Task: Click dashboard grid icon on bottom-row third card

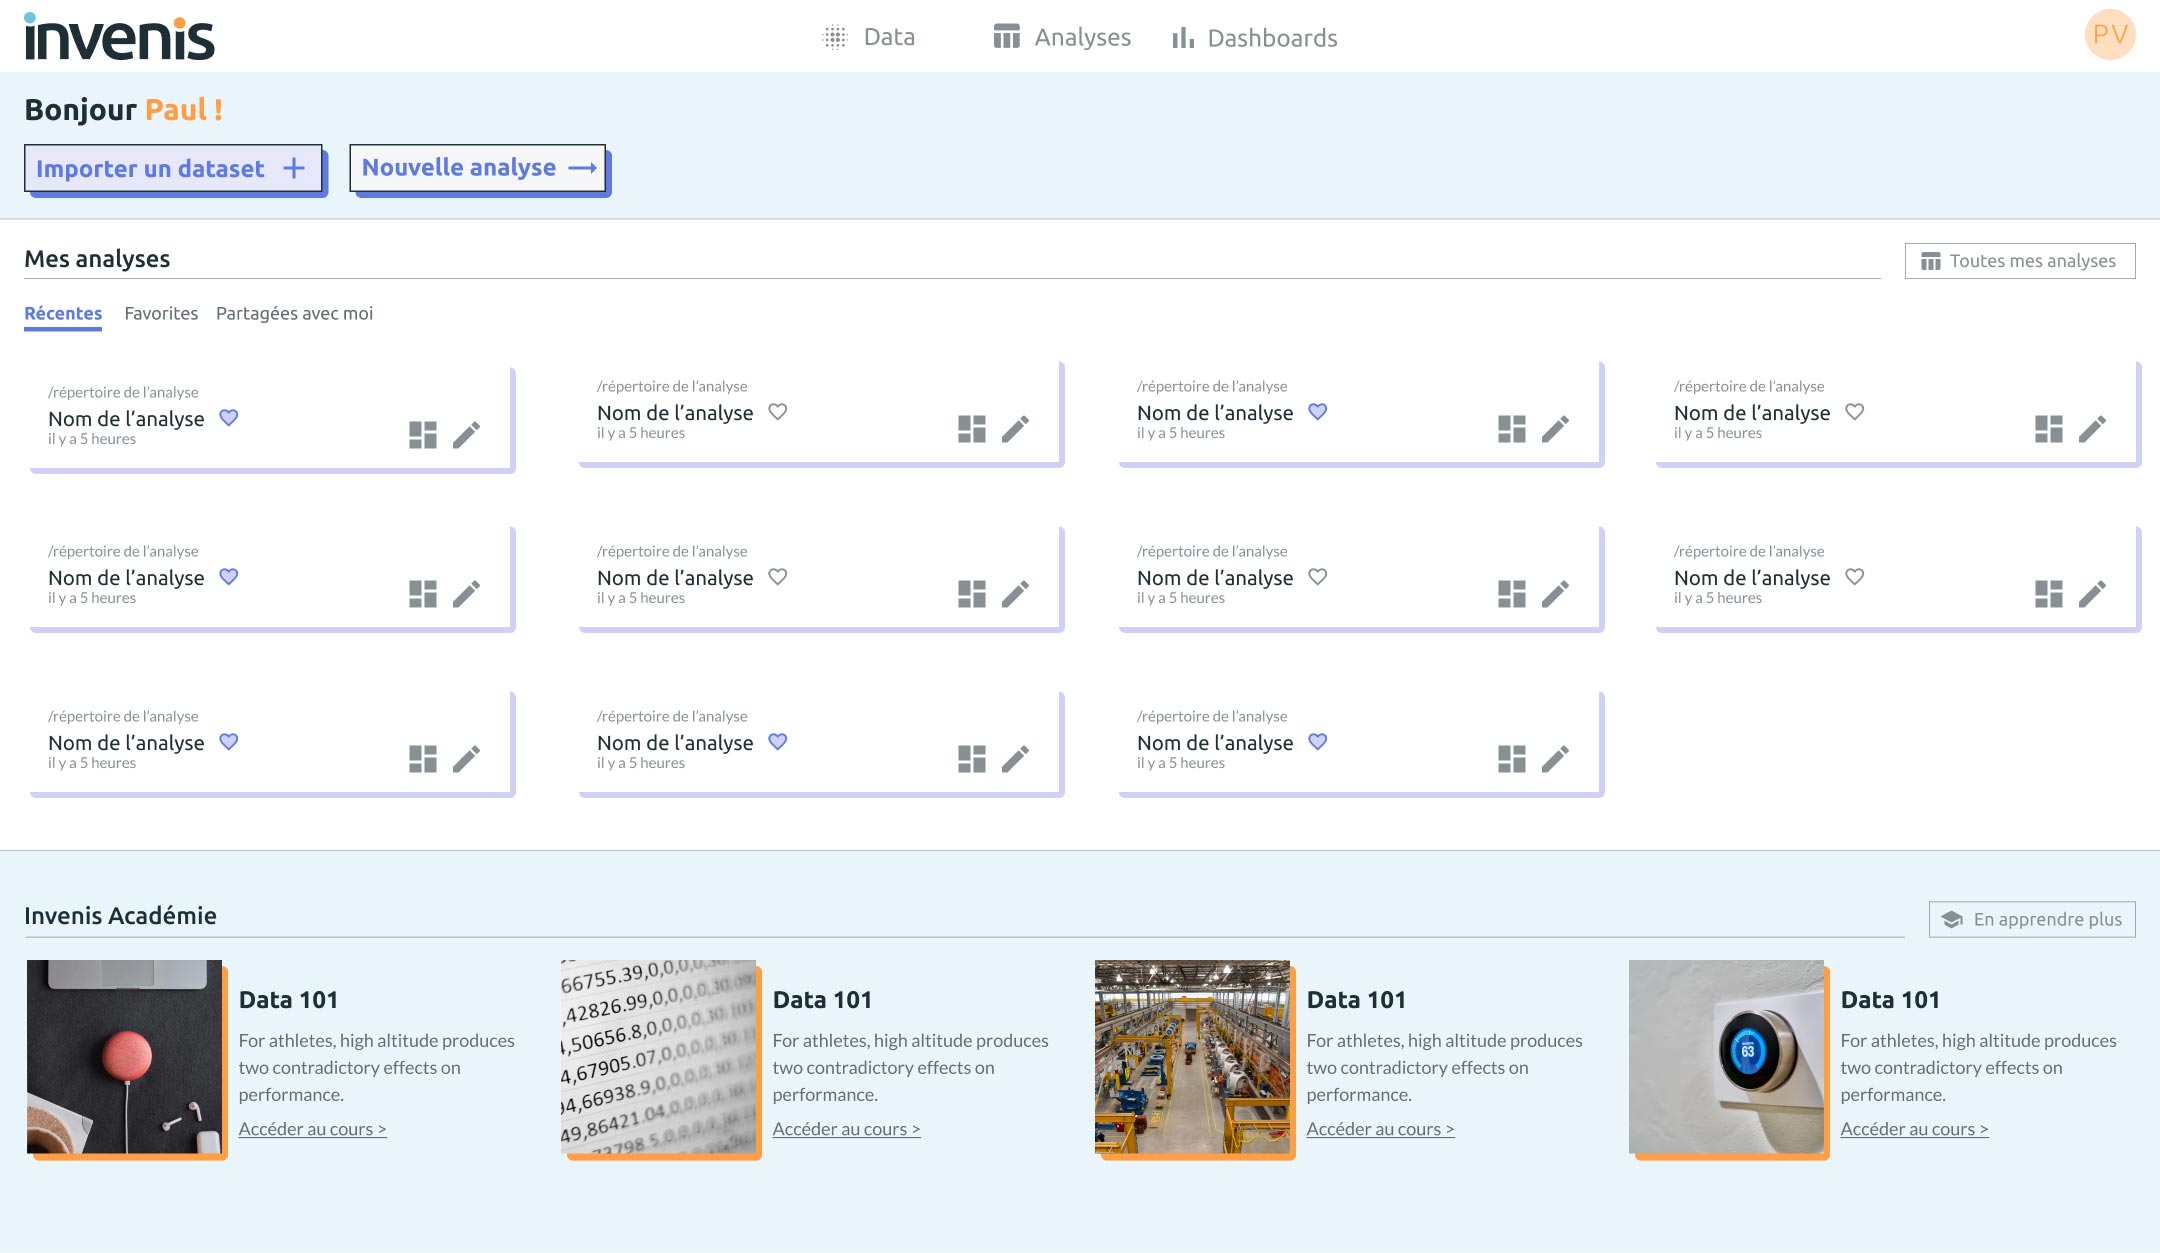Action: [x=1512, y=759]
